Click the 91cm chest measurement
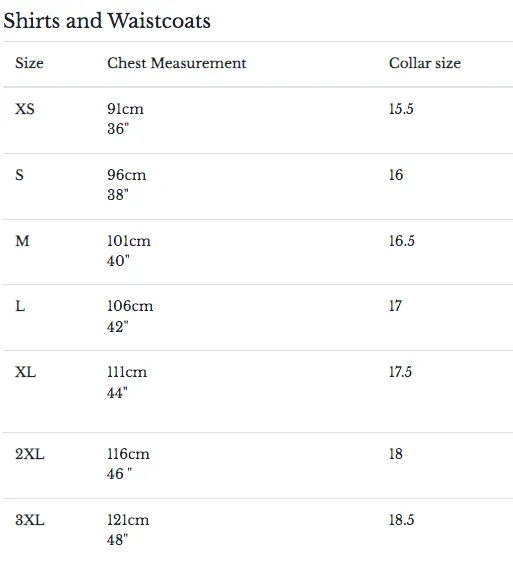This screenshot has height=570, width=513. (125, 109)
